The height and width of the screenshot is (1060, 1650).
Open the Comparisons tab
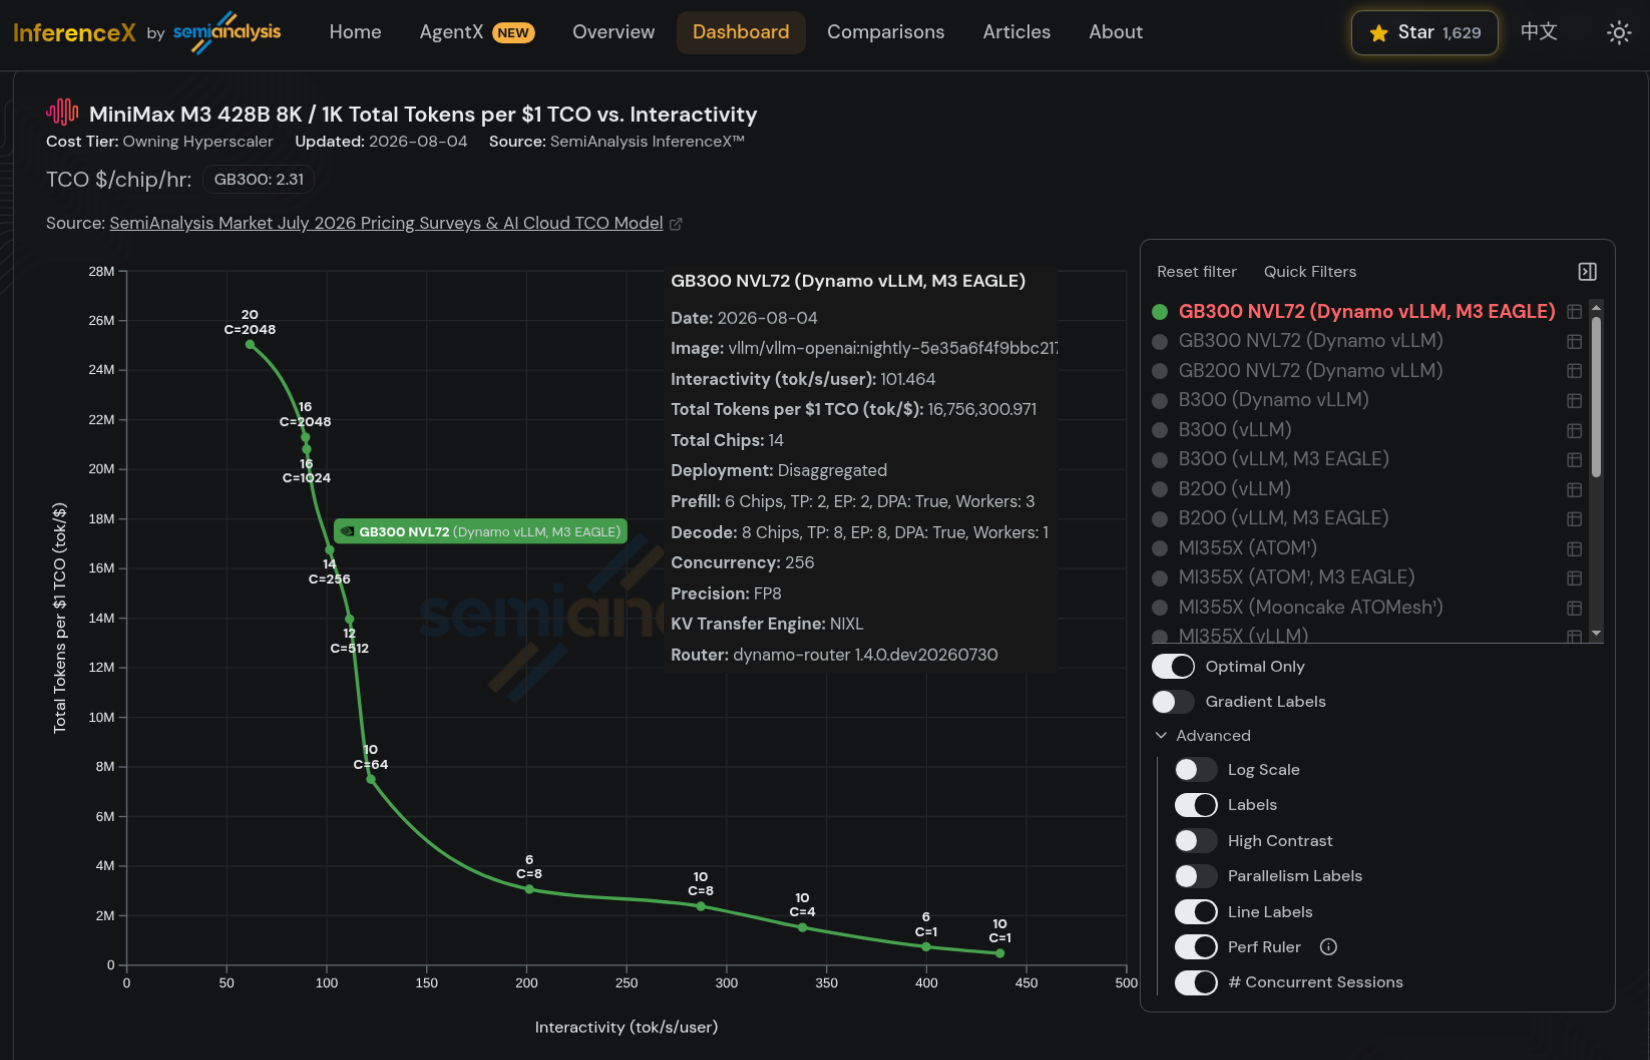point(885,32)
